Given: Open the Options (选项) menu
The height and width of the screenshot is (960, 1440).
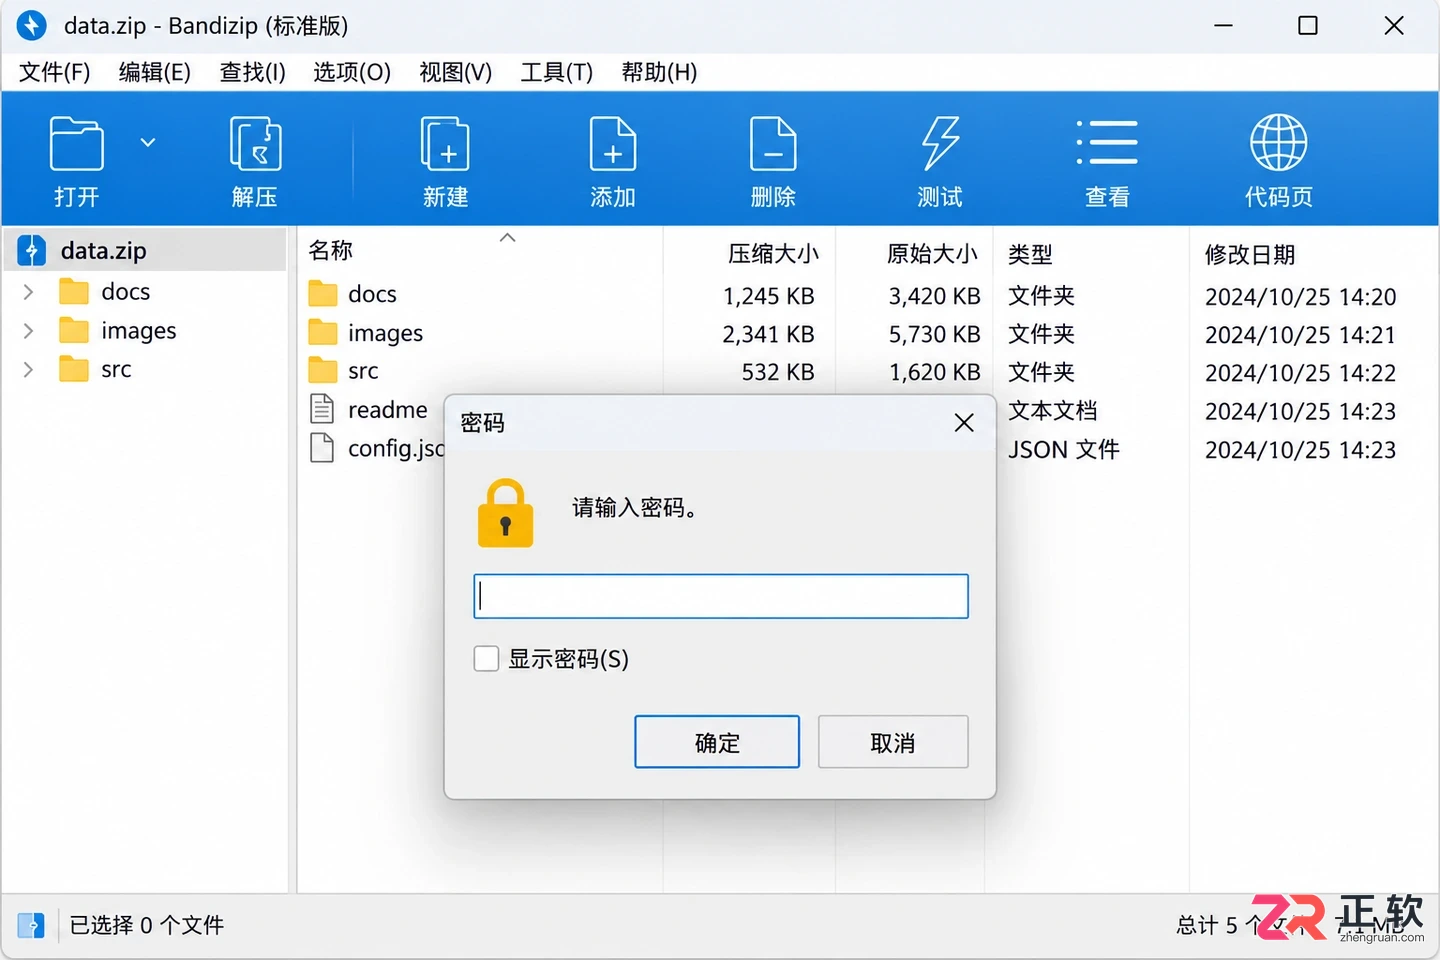Looking at the screenshot, I should (352, 72).
